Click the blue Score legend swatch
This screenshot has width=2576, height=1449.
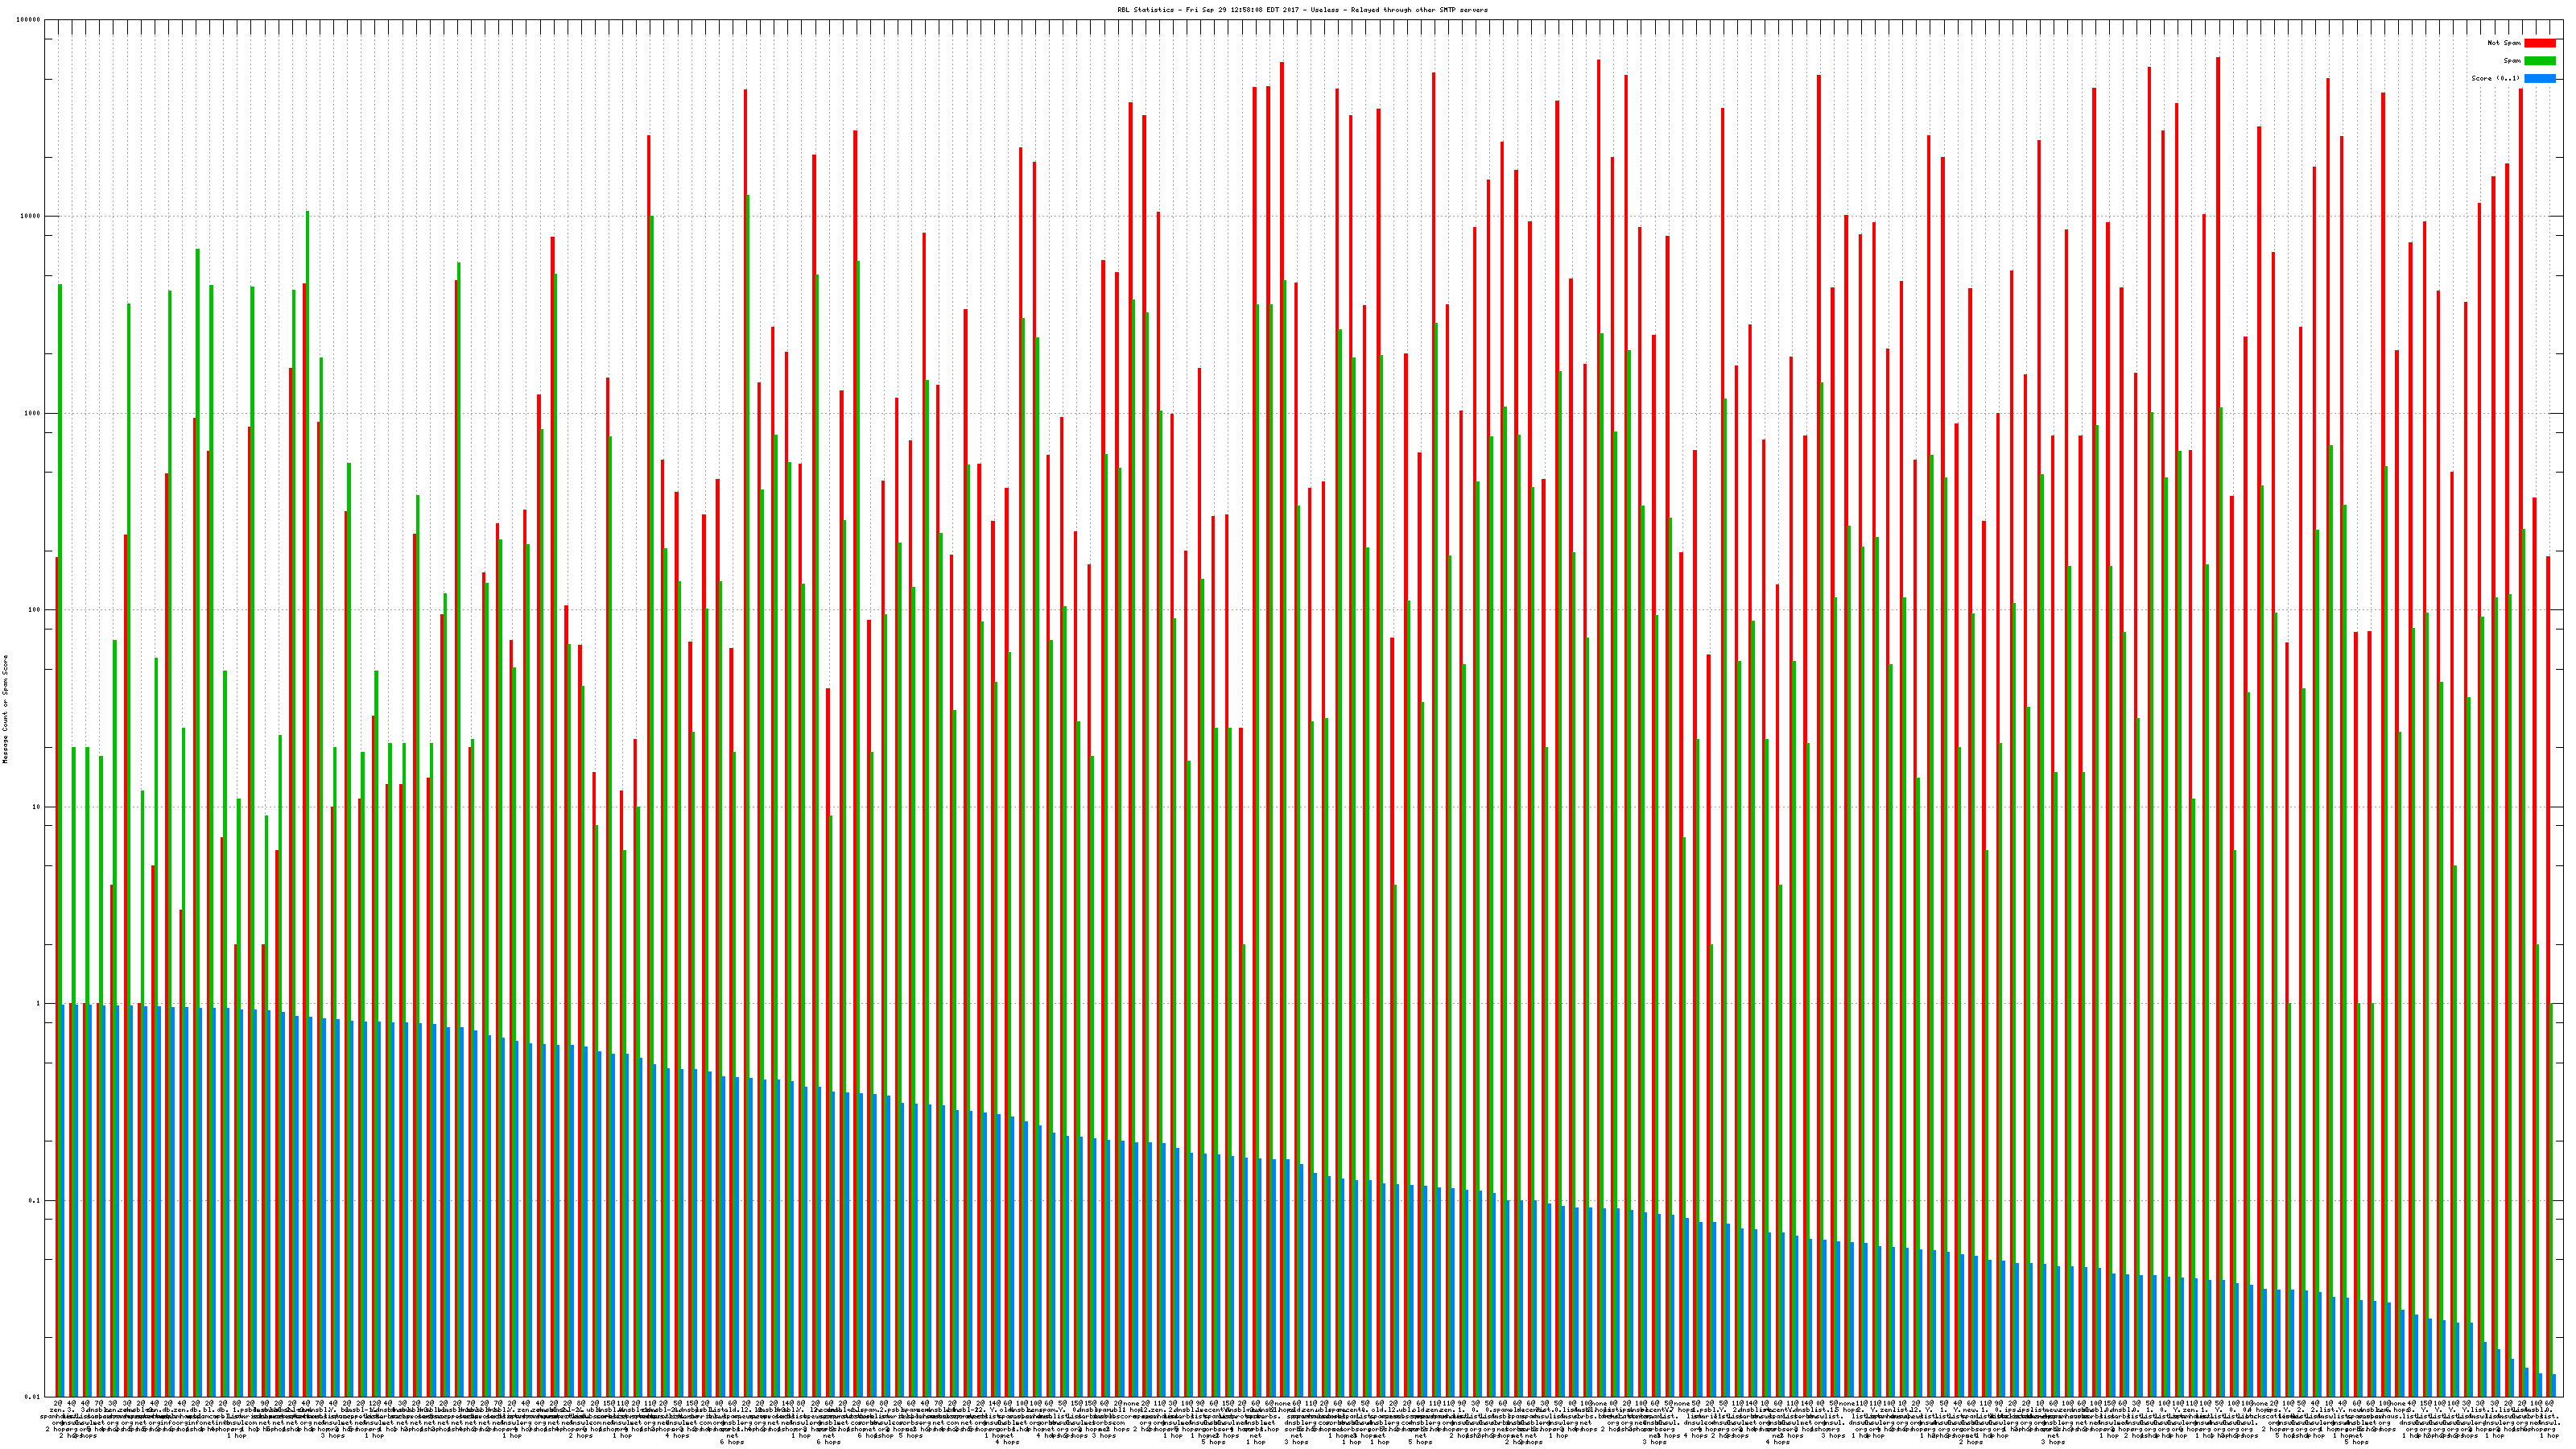point(2539,78)
